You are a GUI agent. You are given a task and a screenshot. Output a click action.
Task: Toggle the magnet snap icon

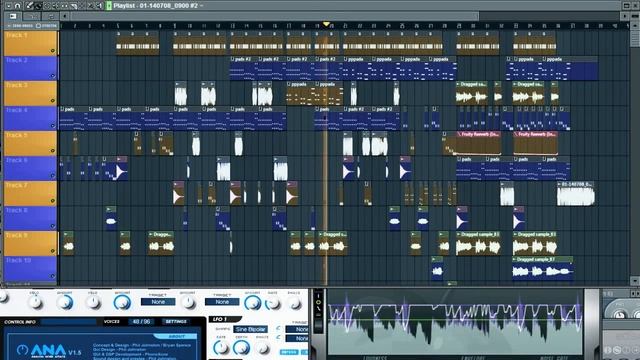coord(18,6)
